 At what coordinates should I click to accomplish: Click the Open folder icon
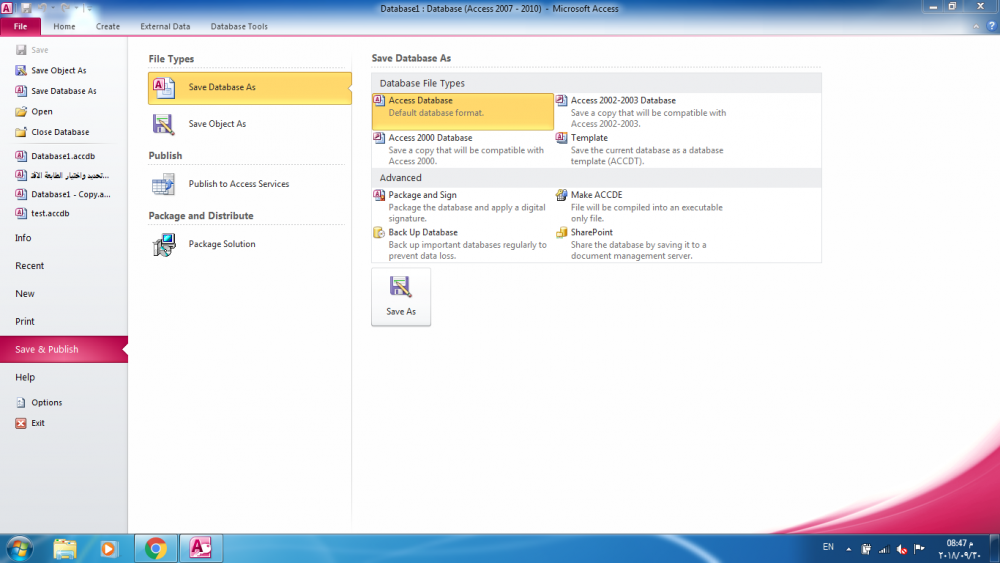pyautogui.click(x=21, y=111)
